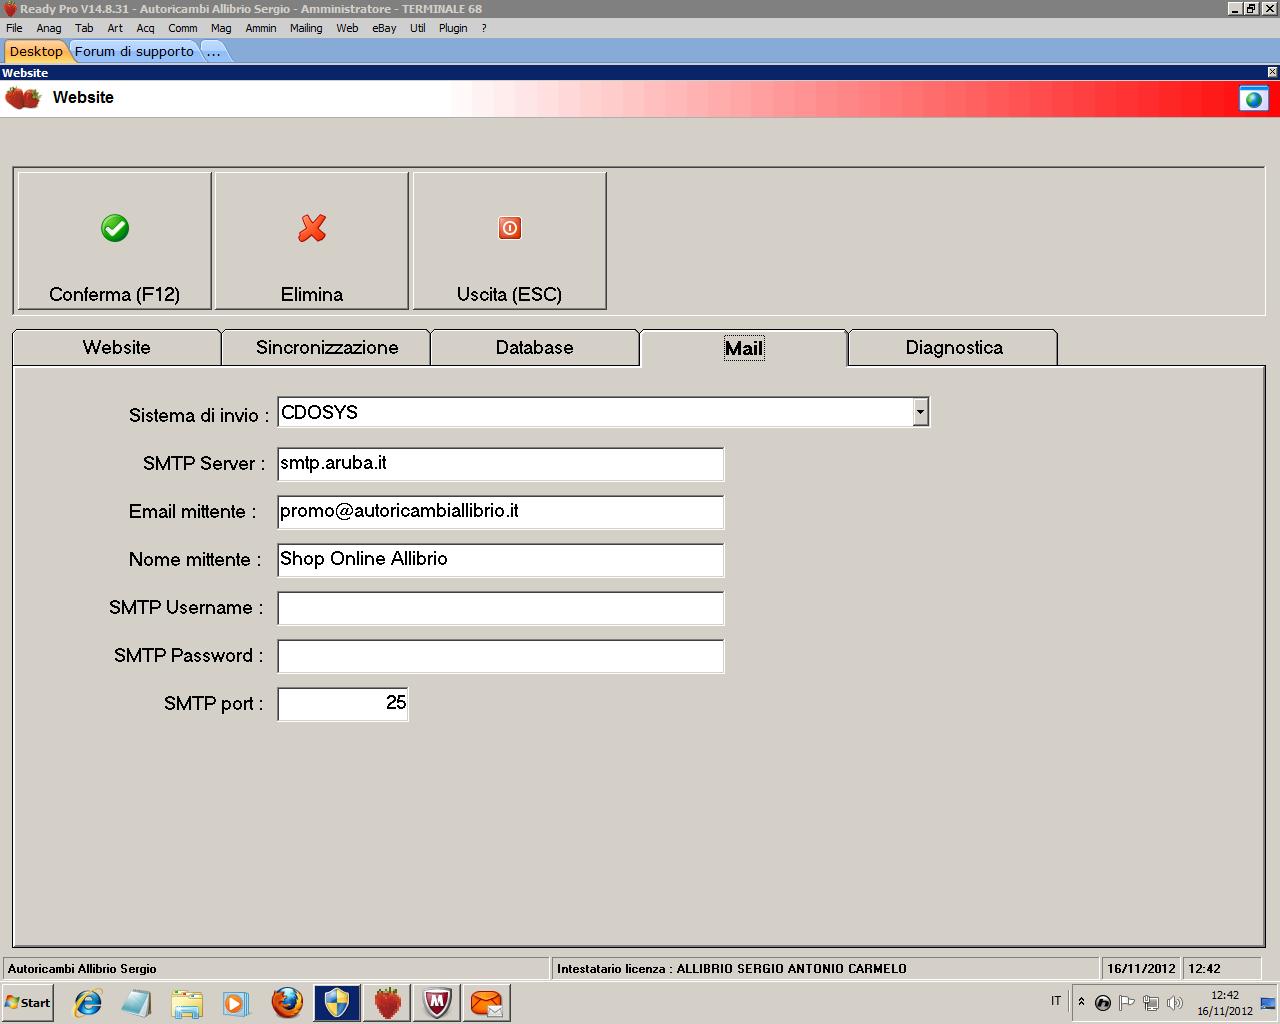The image size is (1280, 1024).
Task: Open the Mailing menu
Action: point(306,28)
